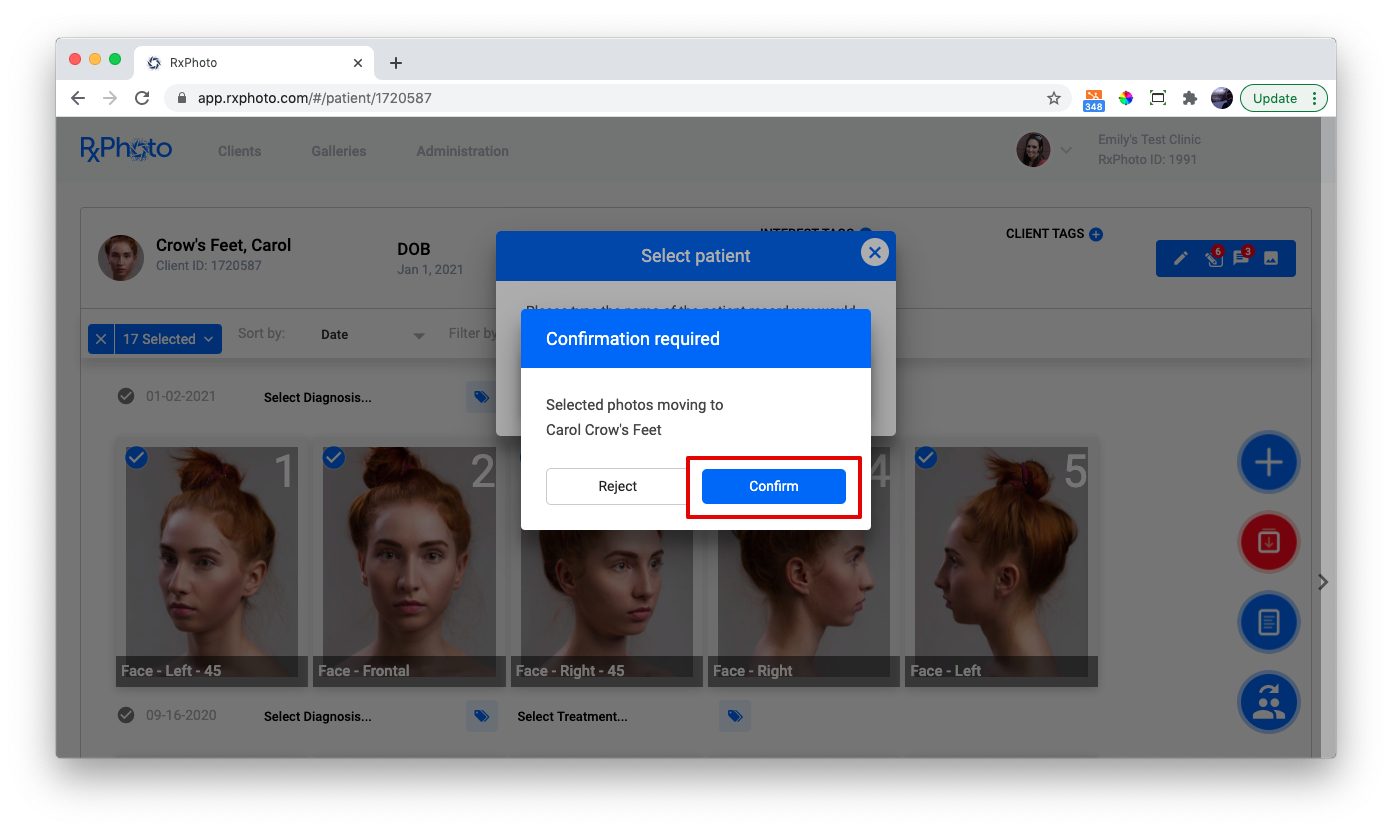Close the Select patient dialog
1392x832 pixels.
(x=874, y=253)
